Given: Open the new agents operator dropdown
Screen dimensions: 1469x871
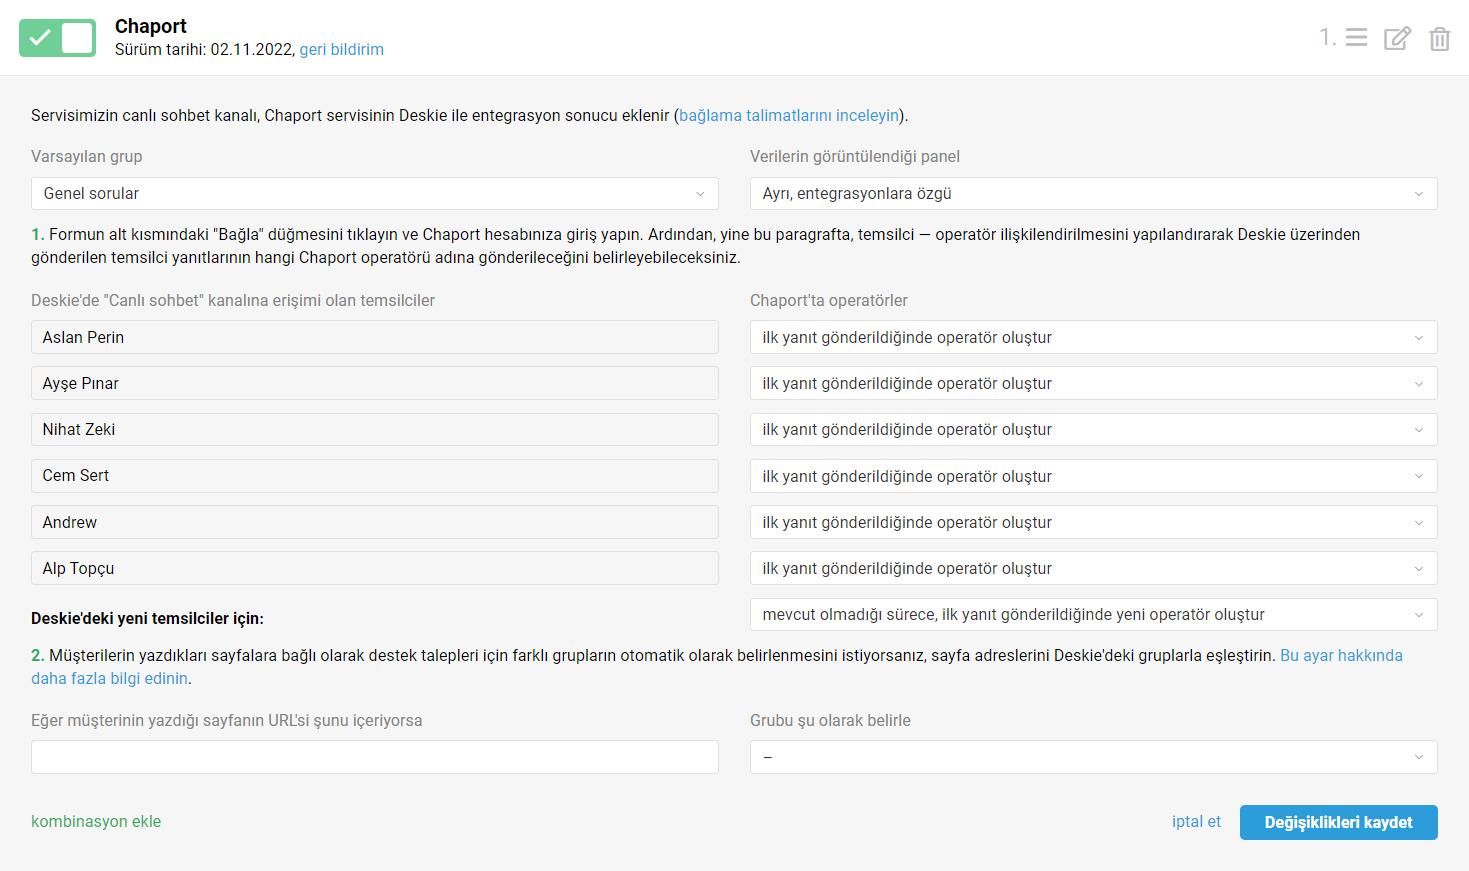Looking at the screenshot, I should [1094, 614].
